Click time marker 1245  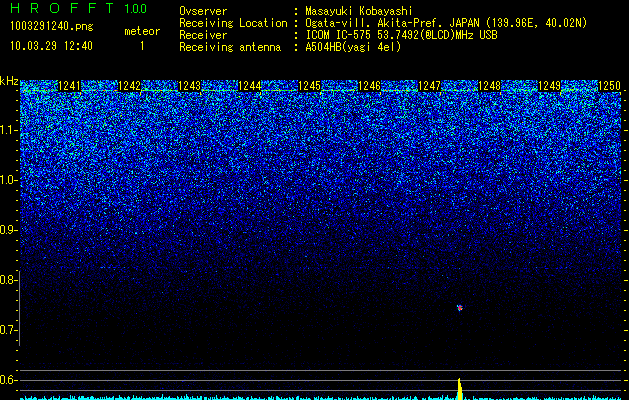[x=309, y=86]
